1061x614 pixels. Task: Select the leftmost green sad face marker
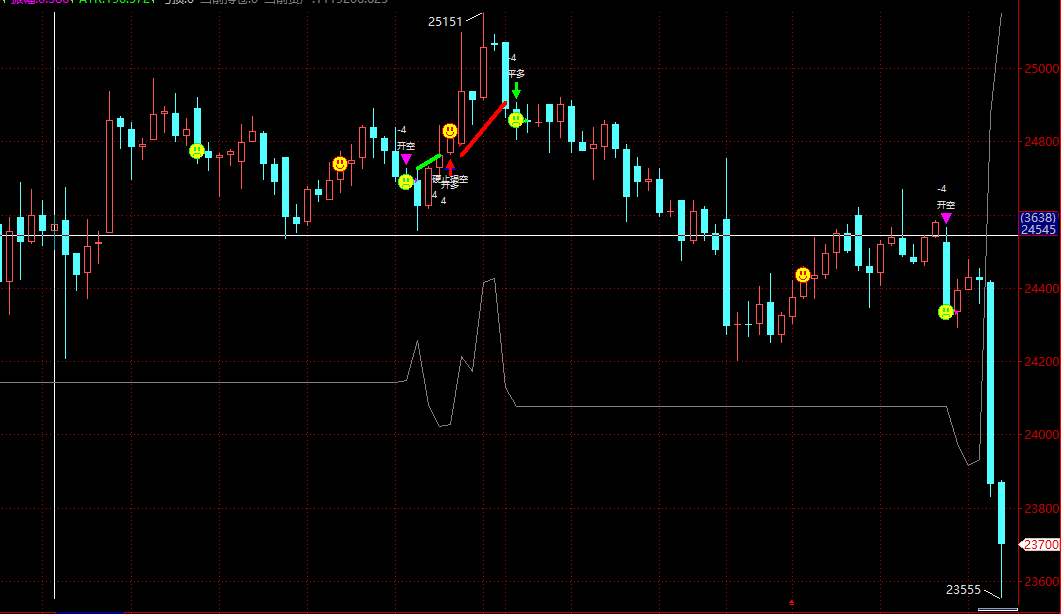[196, 150]
